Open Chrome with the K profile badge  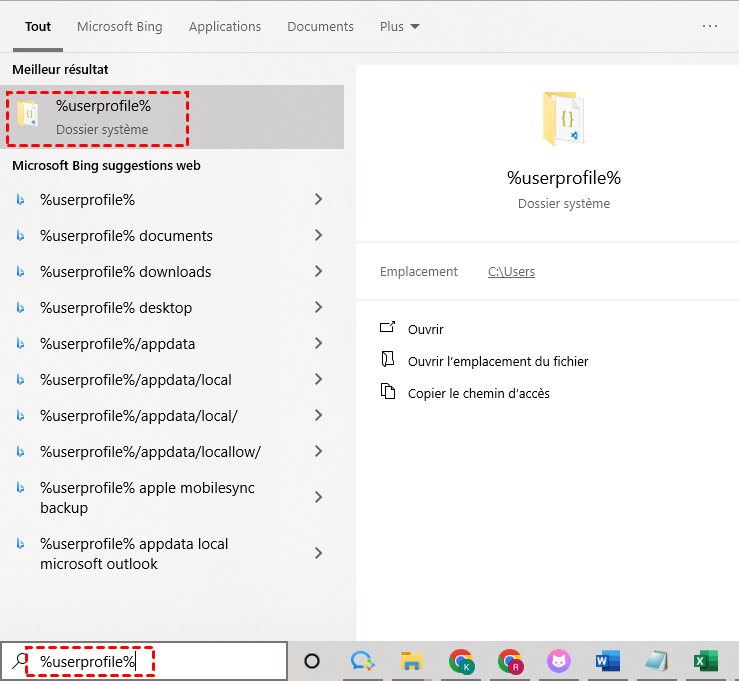[461, 661]
